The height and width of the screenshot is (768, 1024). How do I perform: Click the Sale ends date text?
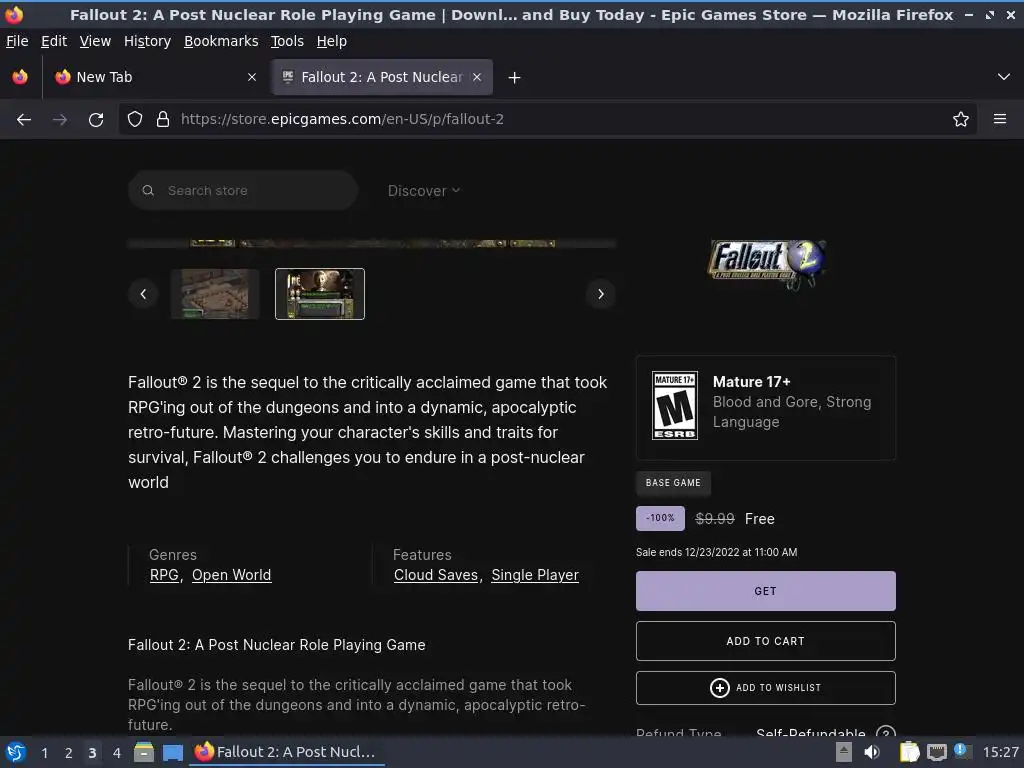(x=716, y=552)
